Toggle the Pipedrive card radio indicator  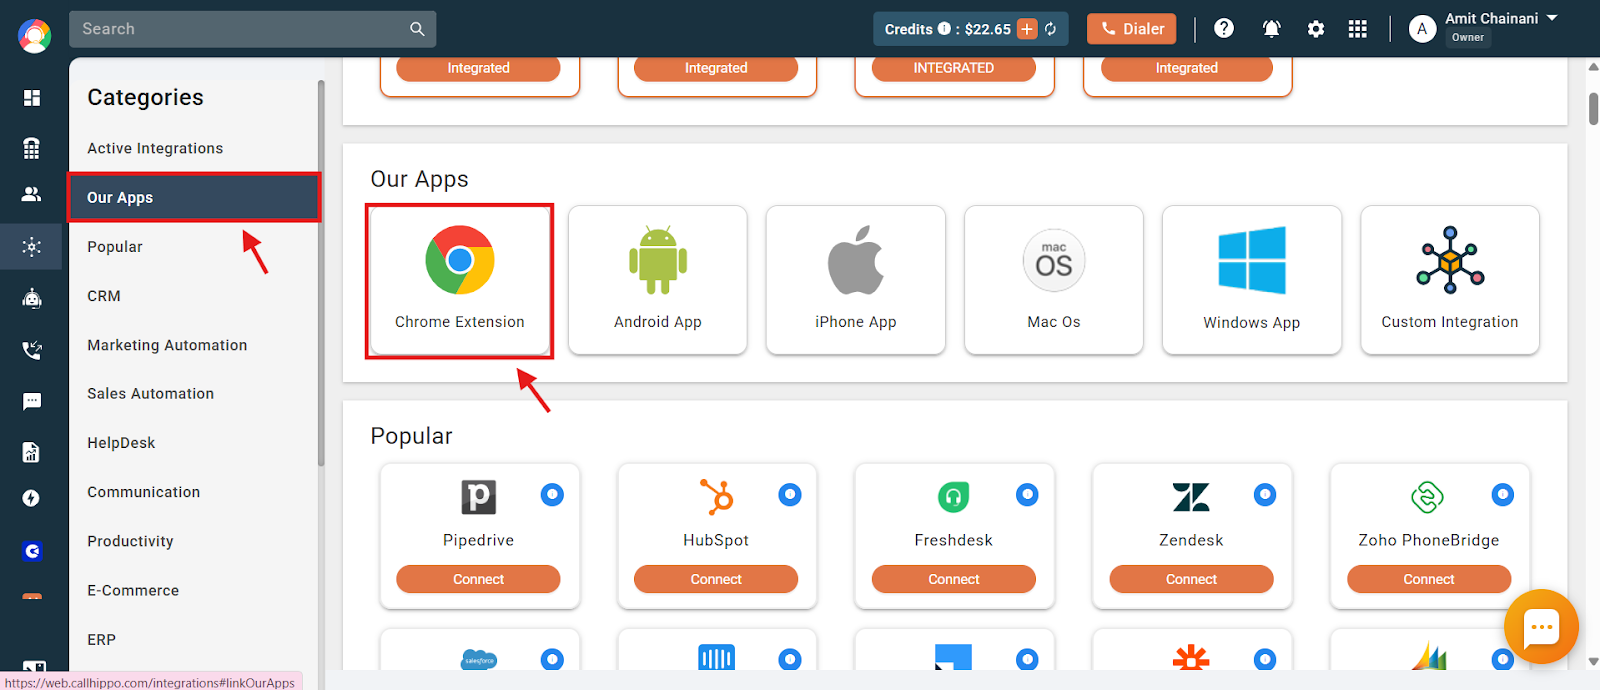[552, 494]
